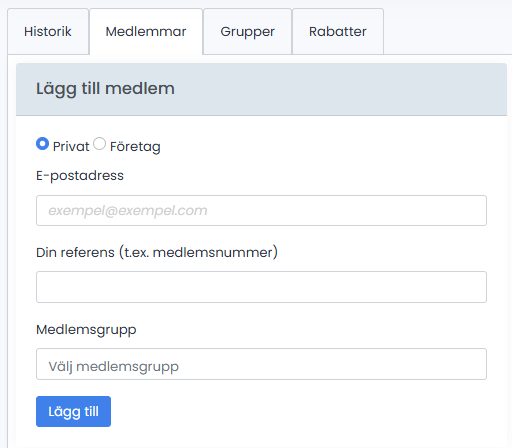Click the Lägg till medlem heading
Screen dimensions: 512x448
tap(105, 89)
